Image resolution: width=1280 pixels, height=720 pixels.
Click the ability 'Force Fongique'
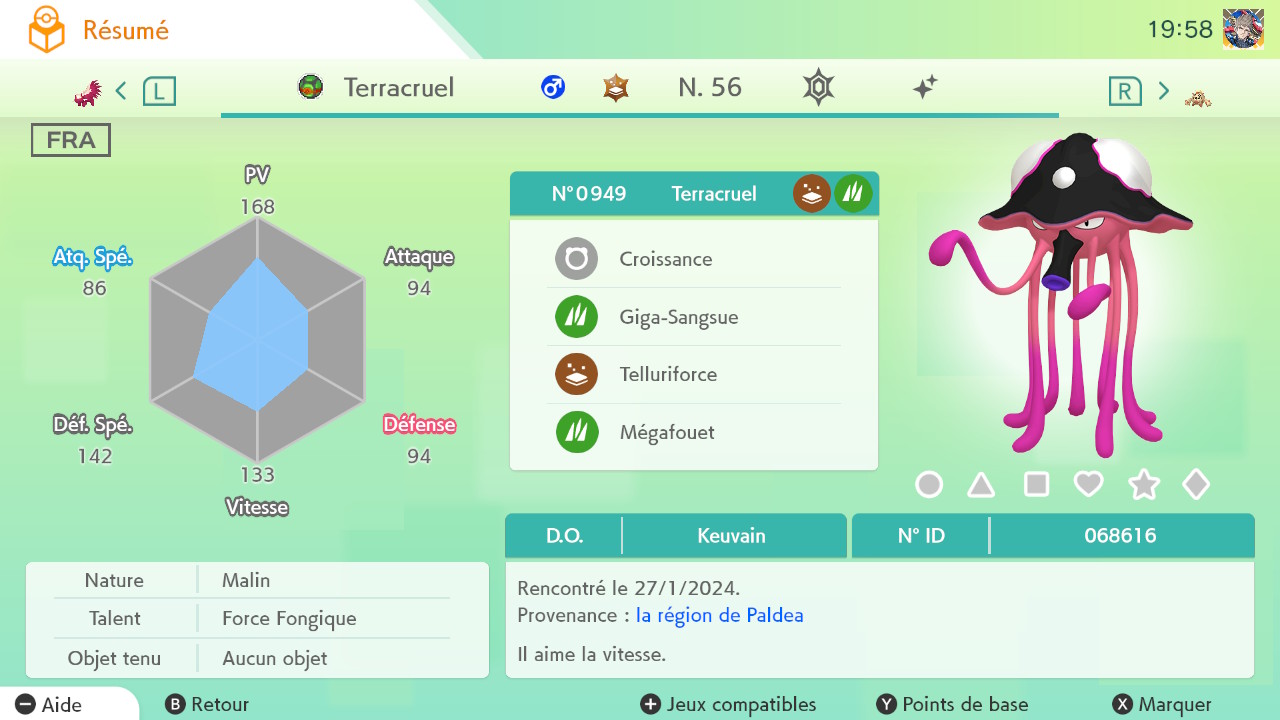pos(289,619)
